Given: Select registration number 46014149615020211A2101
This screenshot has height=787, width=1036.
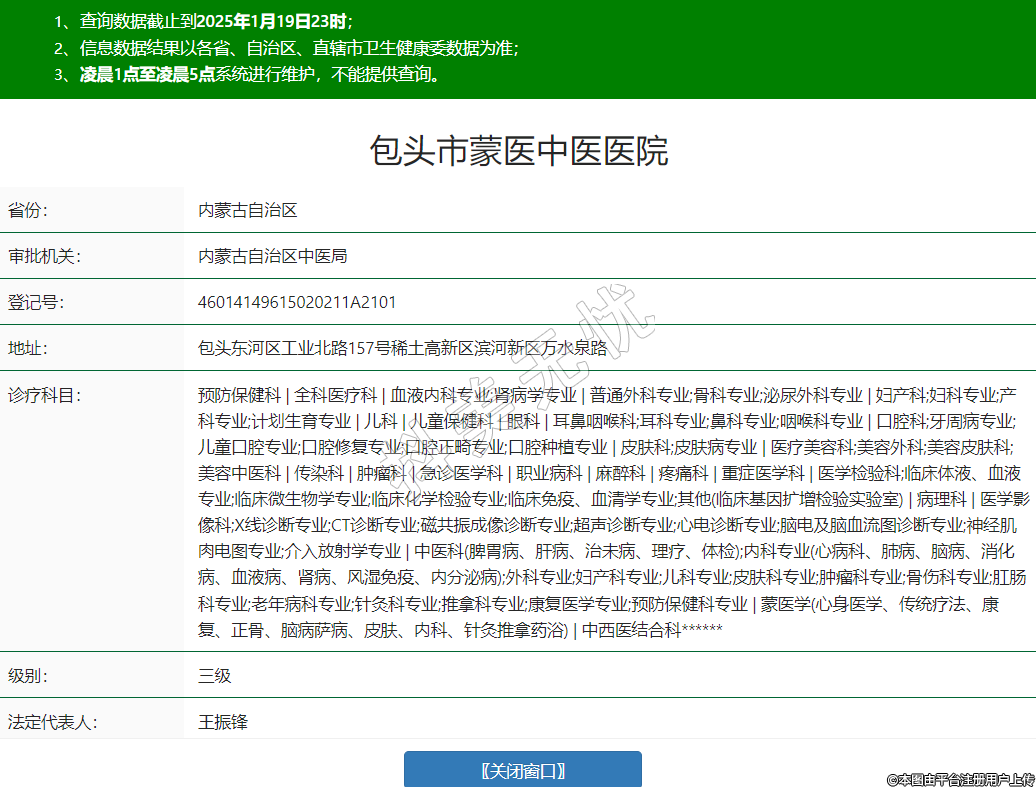Looking at the screenshot, I should pos(297,302).
